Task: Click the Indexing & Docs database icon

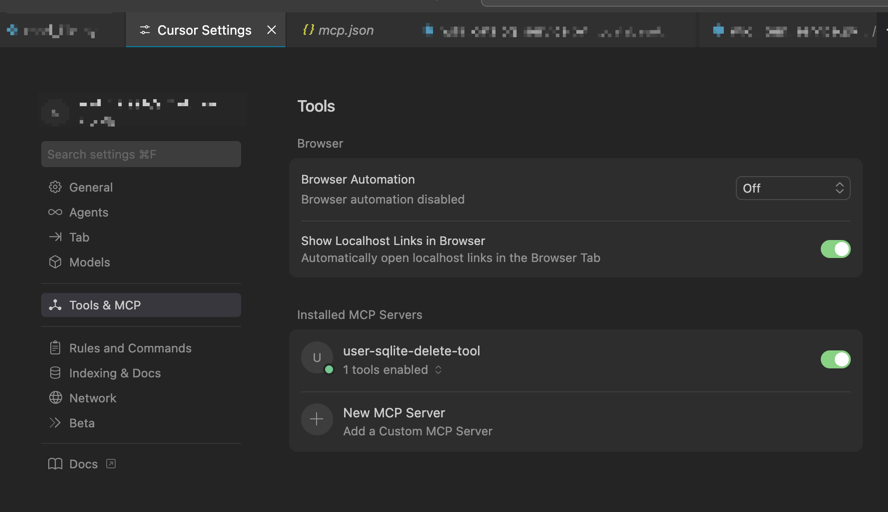Action: [x=55, y=373]
